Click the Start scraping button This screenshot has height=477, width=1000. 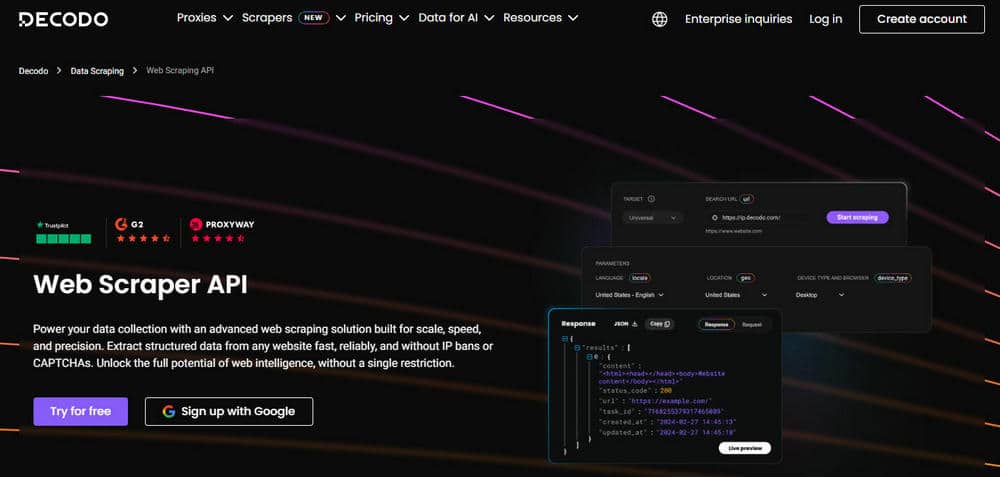point(858,217)
